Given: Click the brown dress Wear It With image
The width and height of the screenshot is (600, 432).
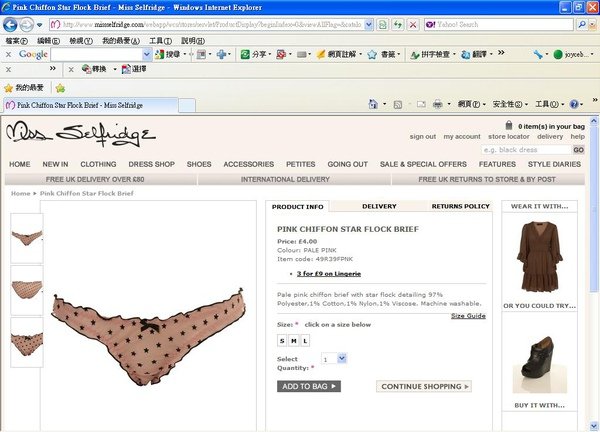Looking at the screenshot, I should click(540, 256).
